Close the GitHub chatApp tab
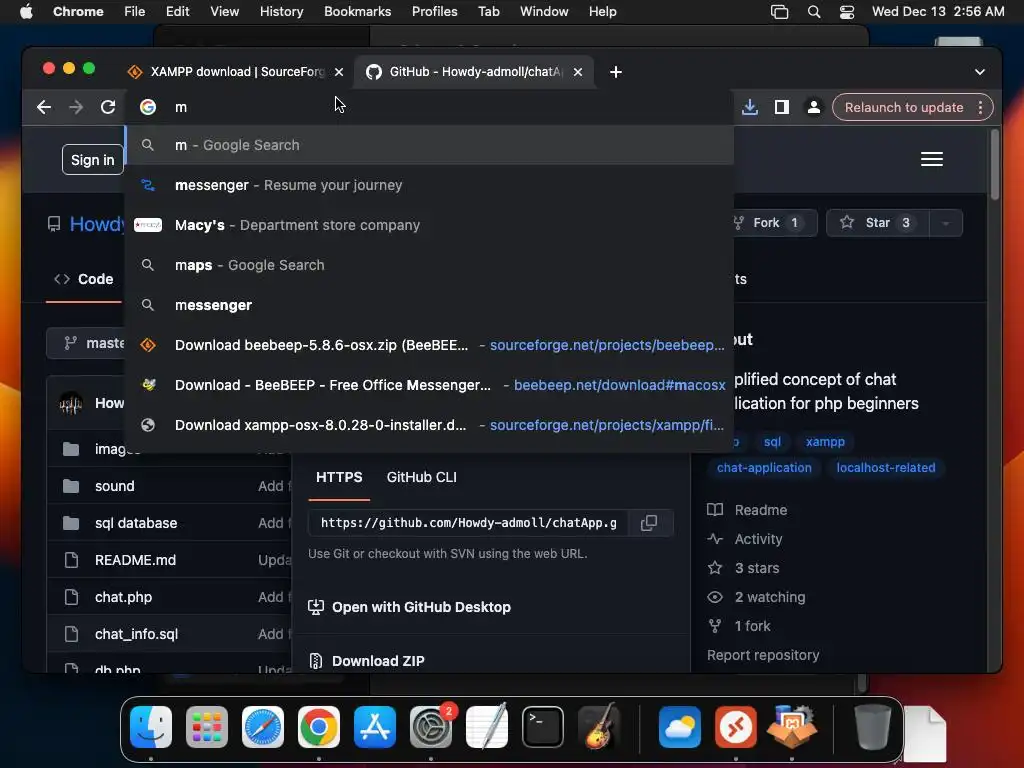The width and height of the screenshot is (1024, 768). click(x=577, y=72)
